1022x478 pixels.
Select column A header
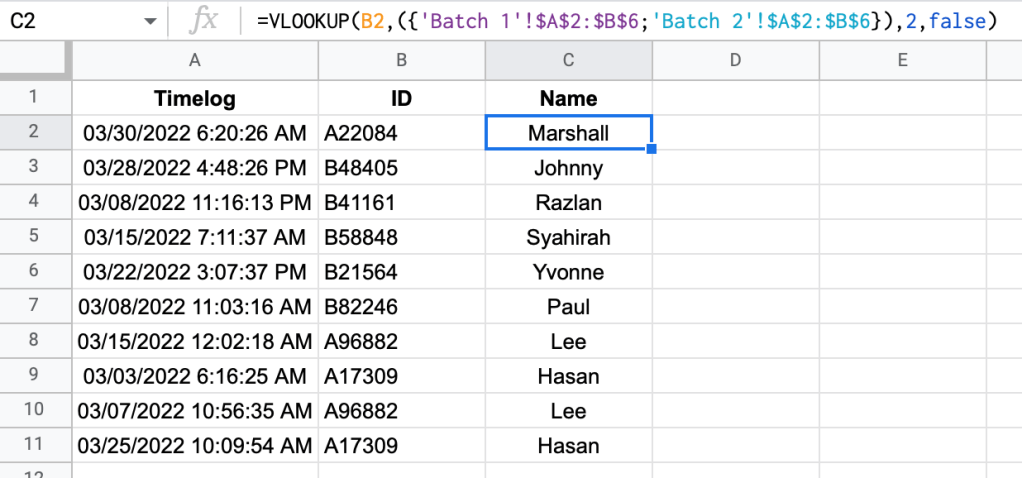pyautogui.click(x=195, y=61)
